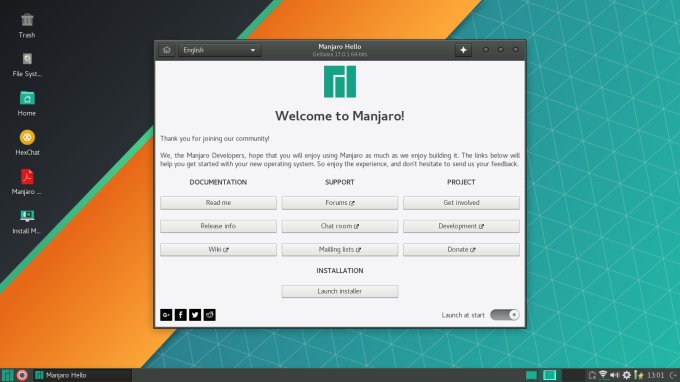Screen dimensions: 680x382
Task: Select the Manjaro PDF desktop icon
Action: coord(27,183)
